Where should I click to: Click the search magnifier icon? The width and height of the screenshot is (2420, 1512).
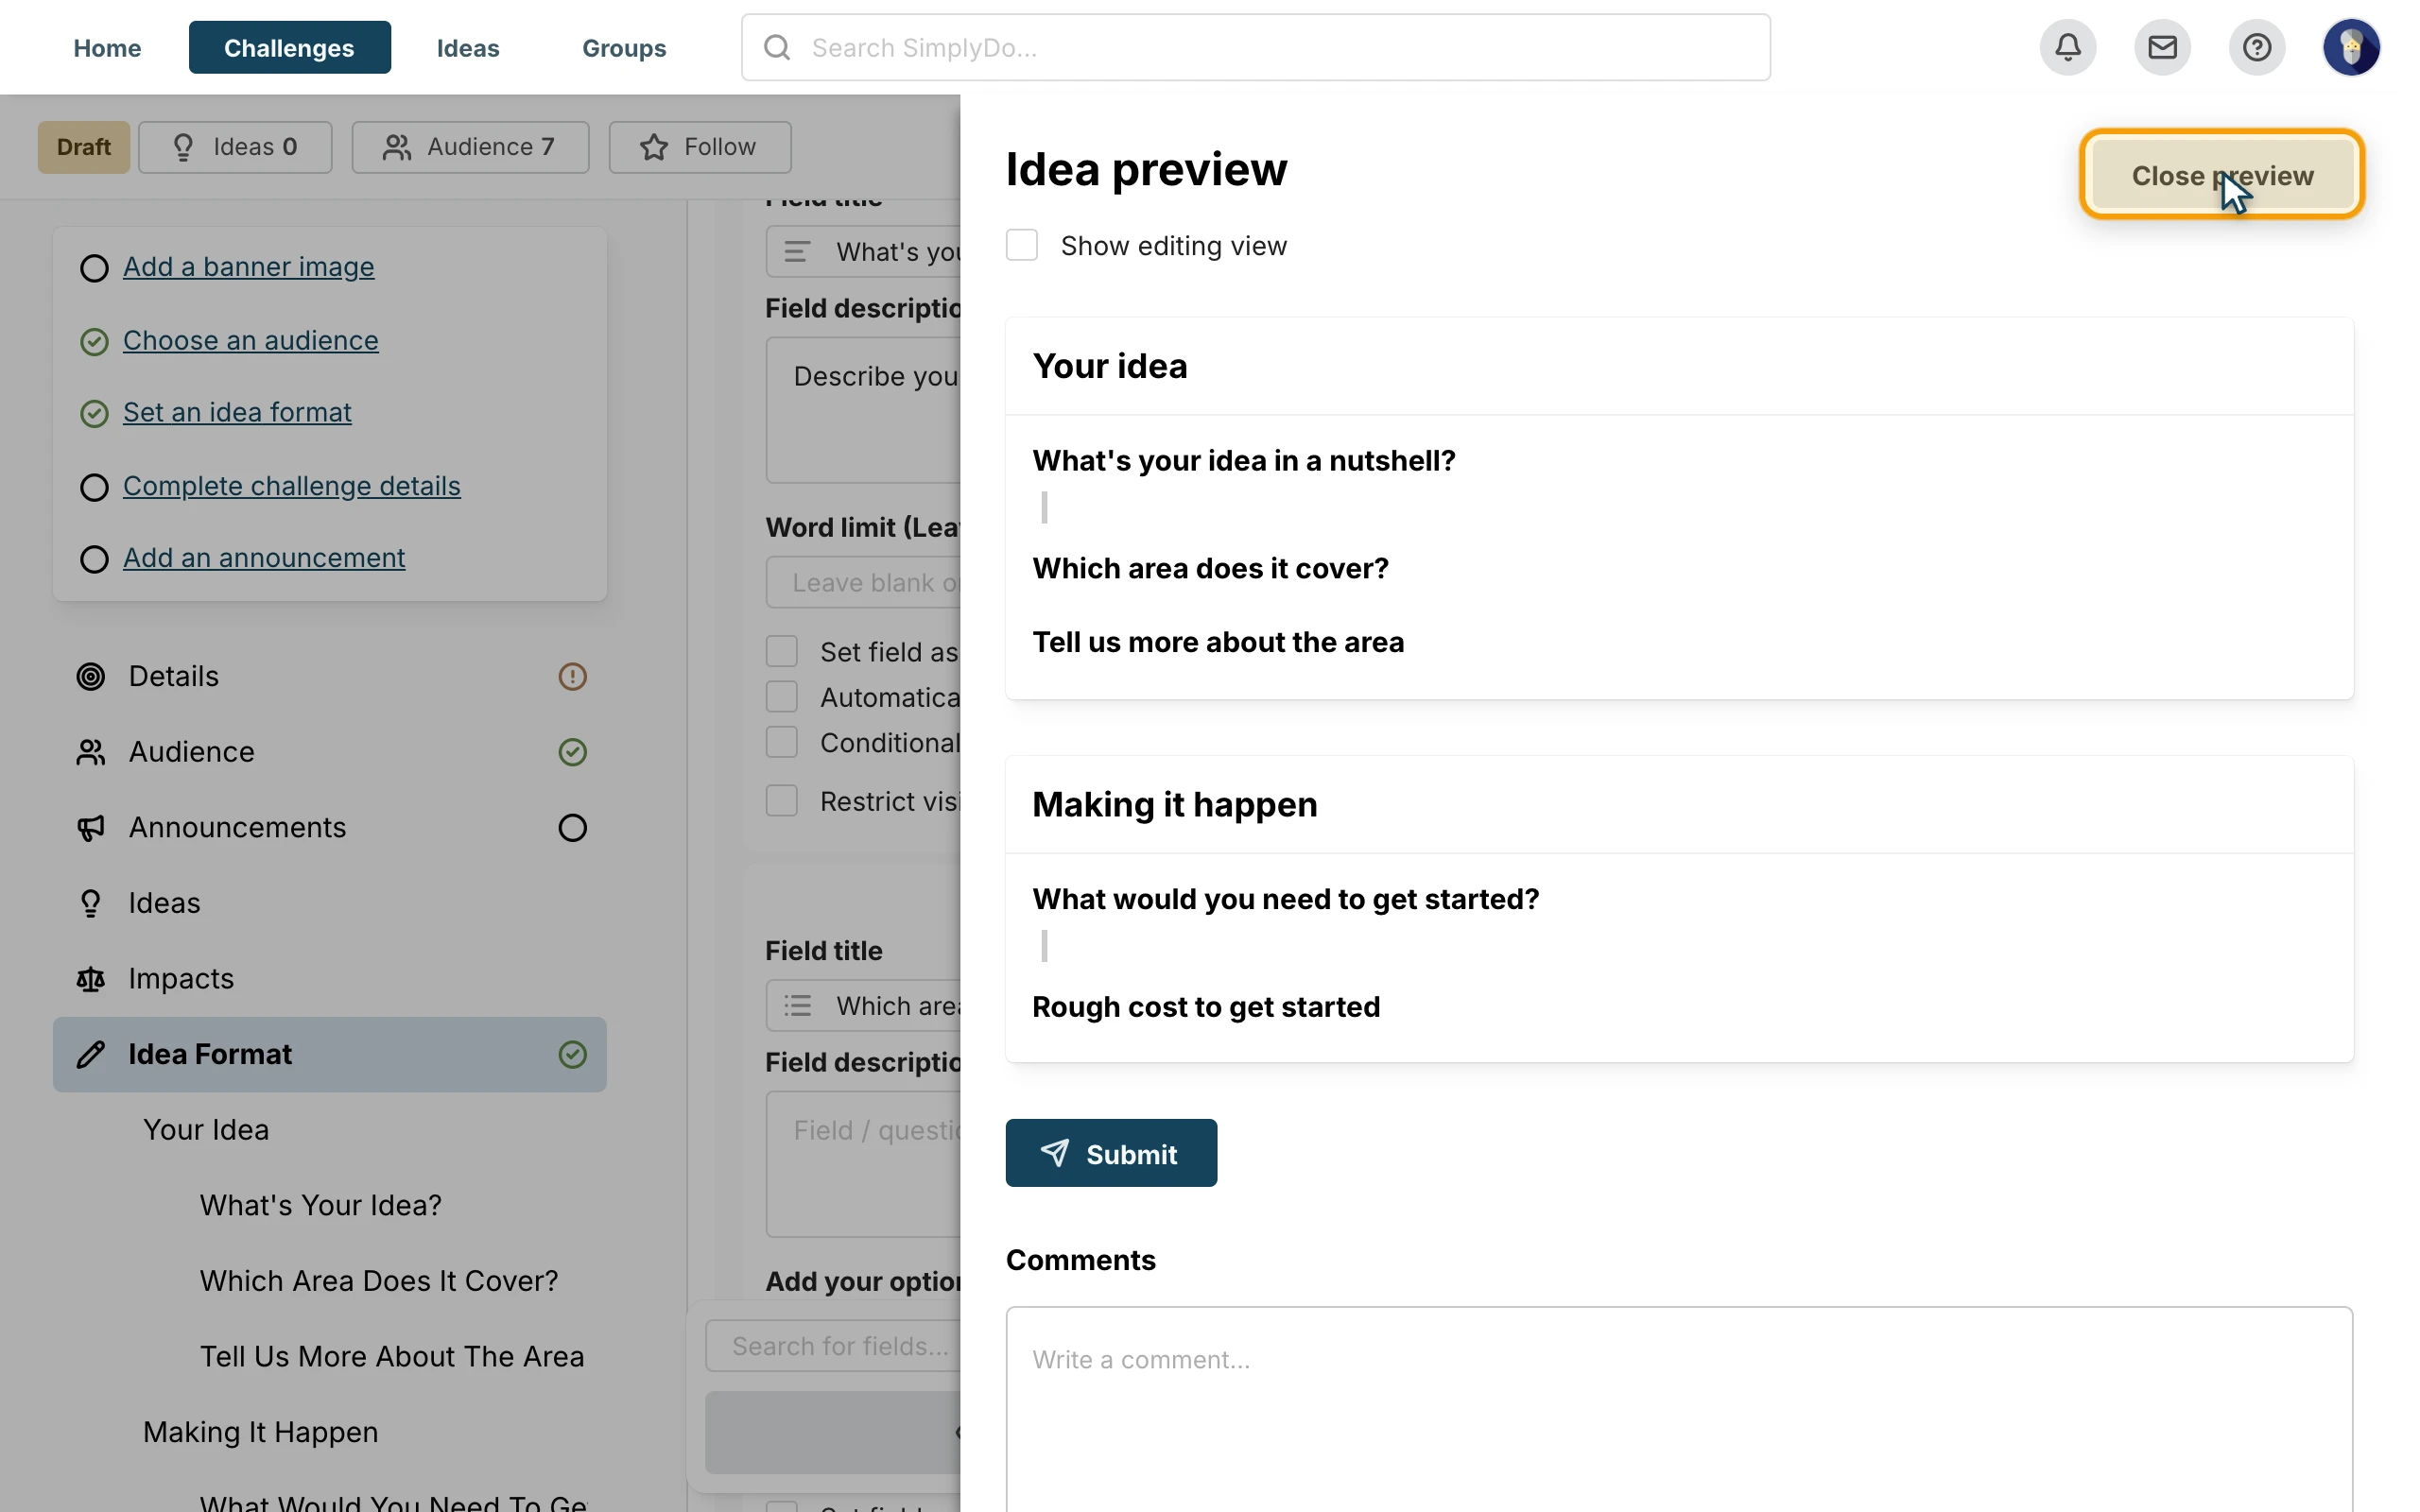tap(777, 47)
